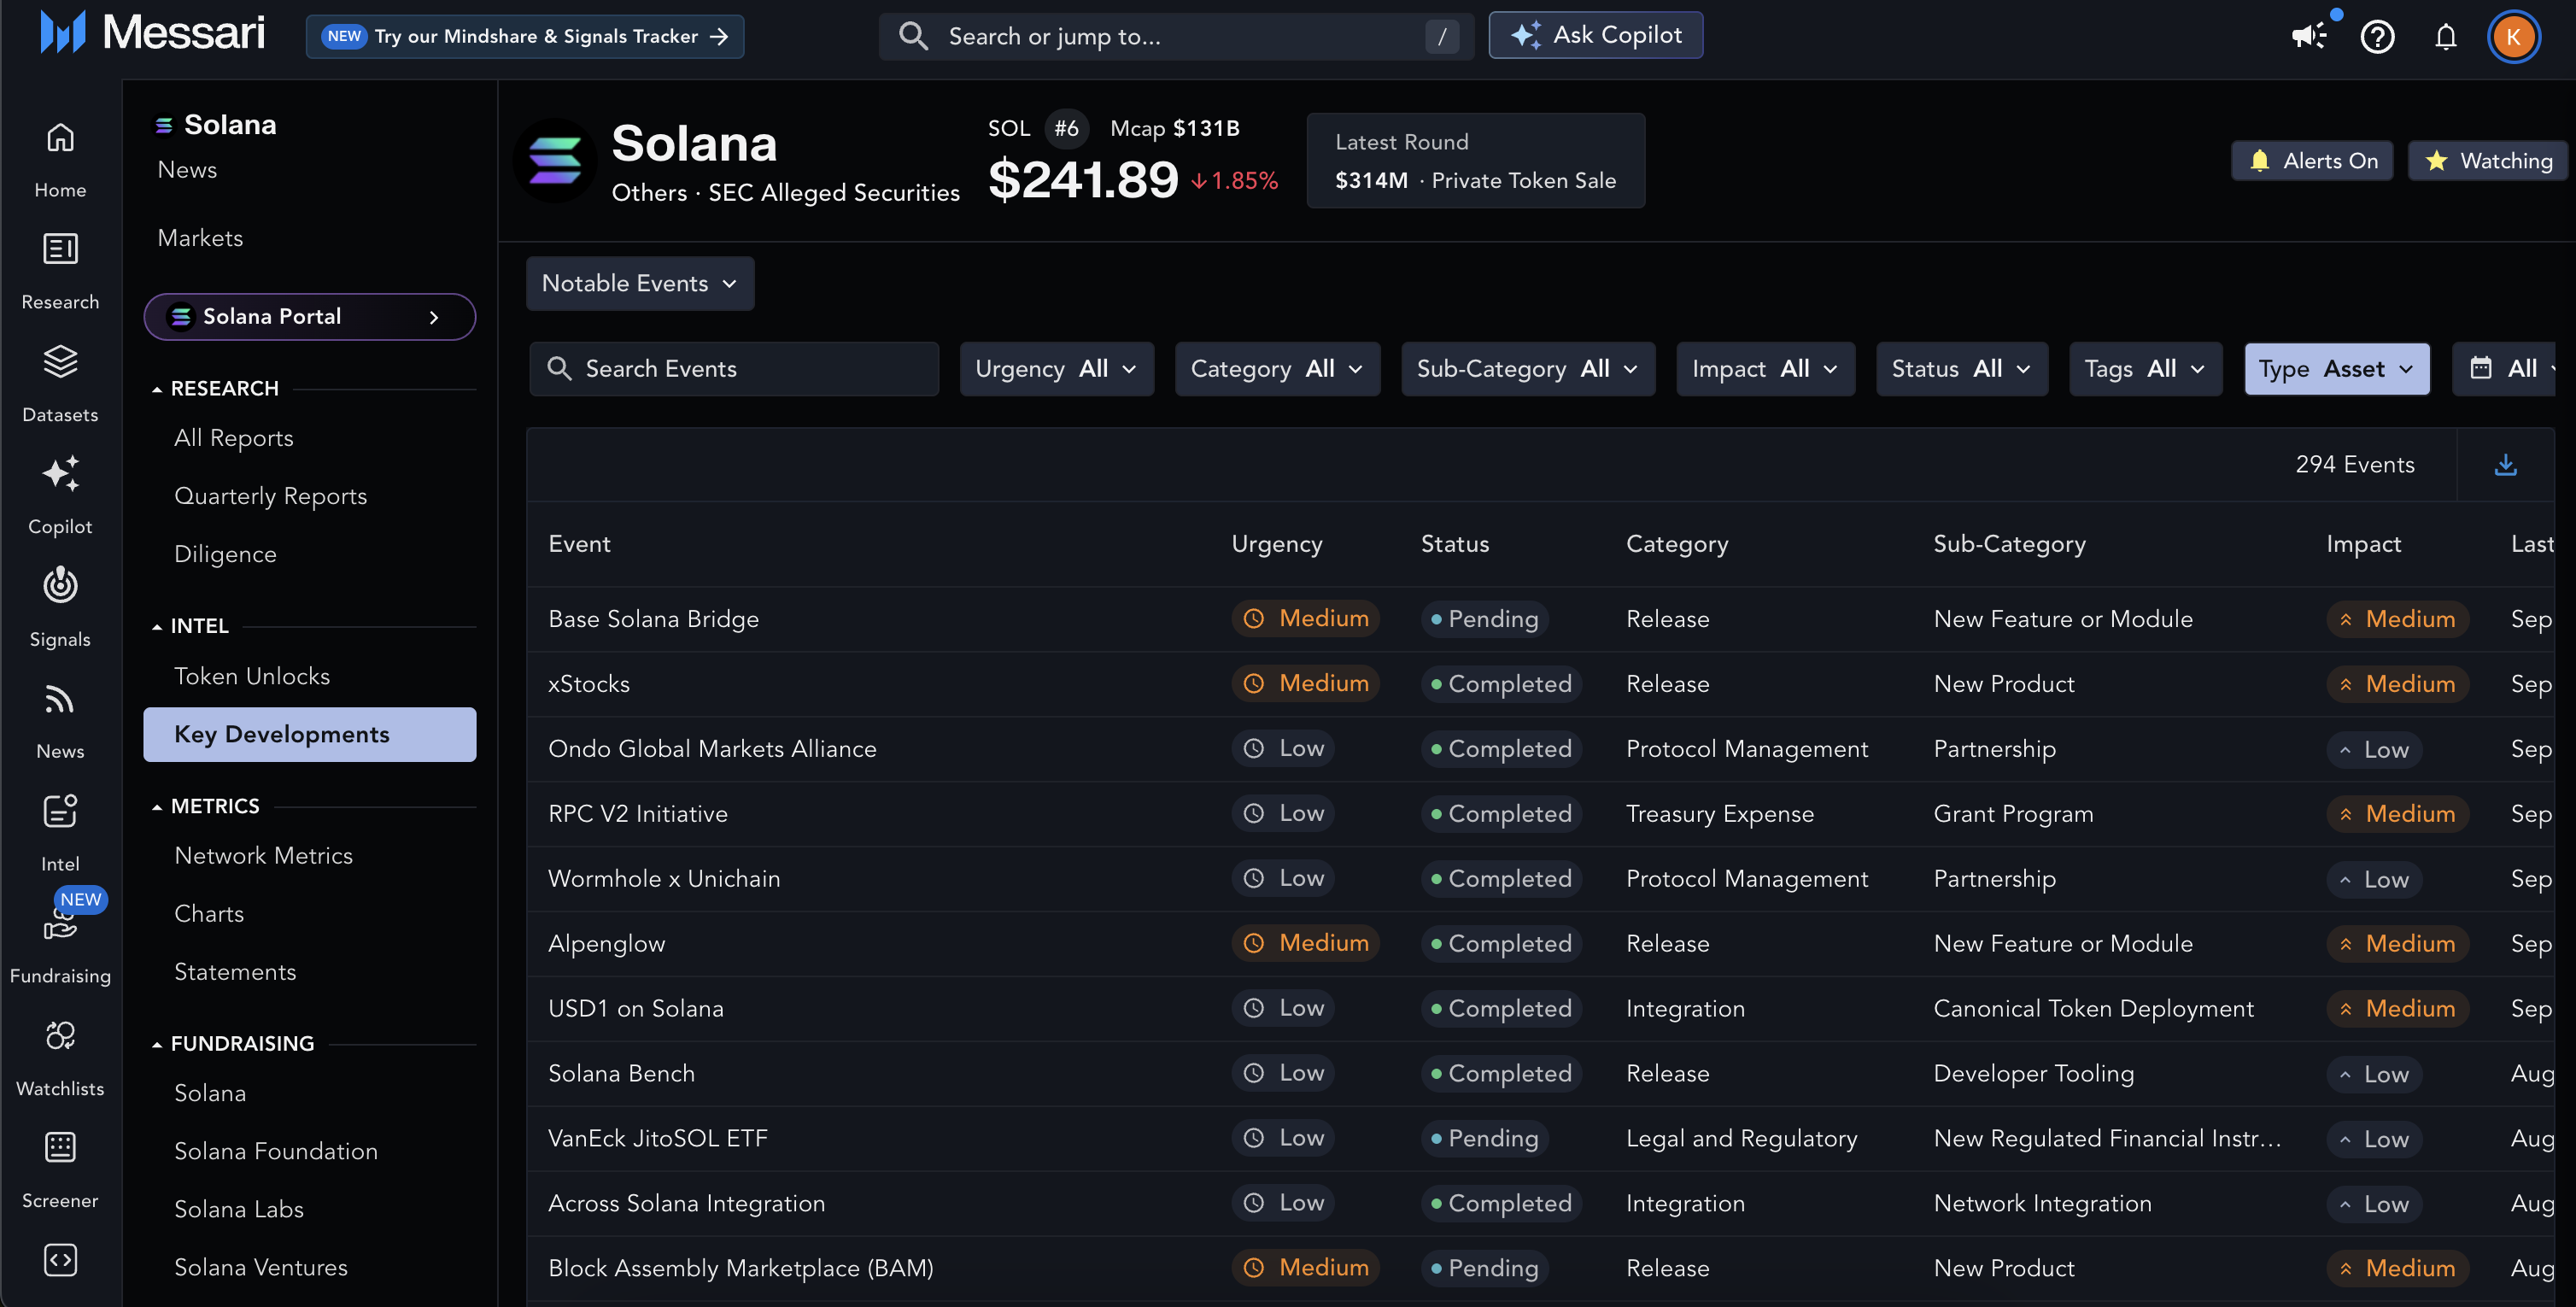Open Token Unlocks

tap(252, 676)
